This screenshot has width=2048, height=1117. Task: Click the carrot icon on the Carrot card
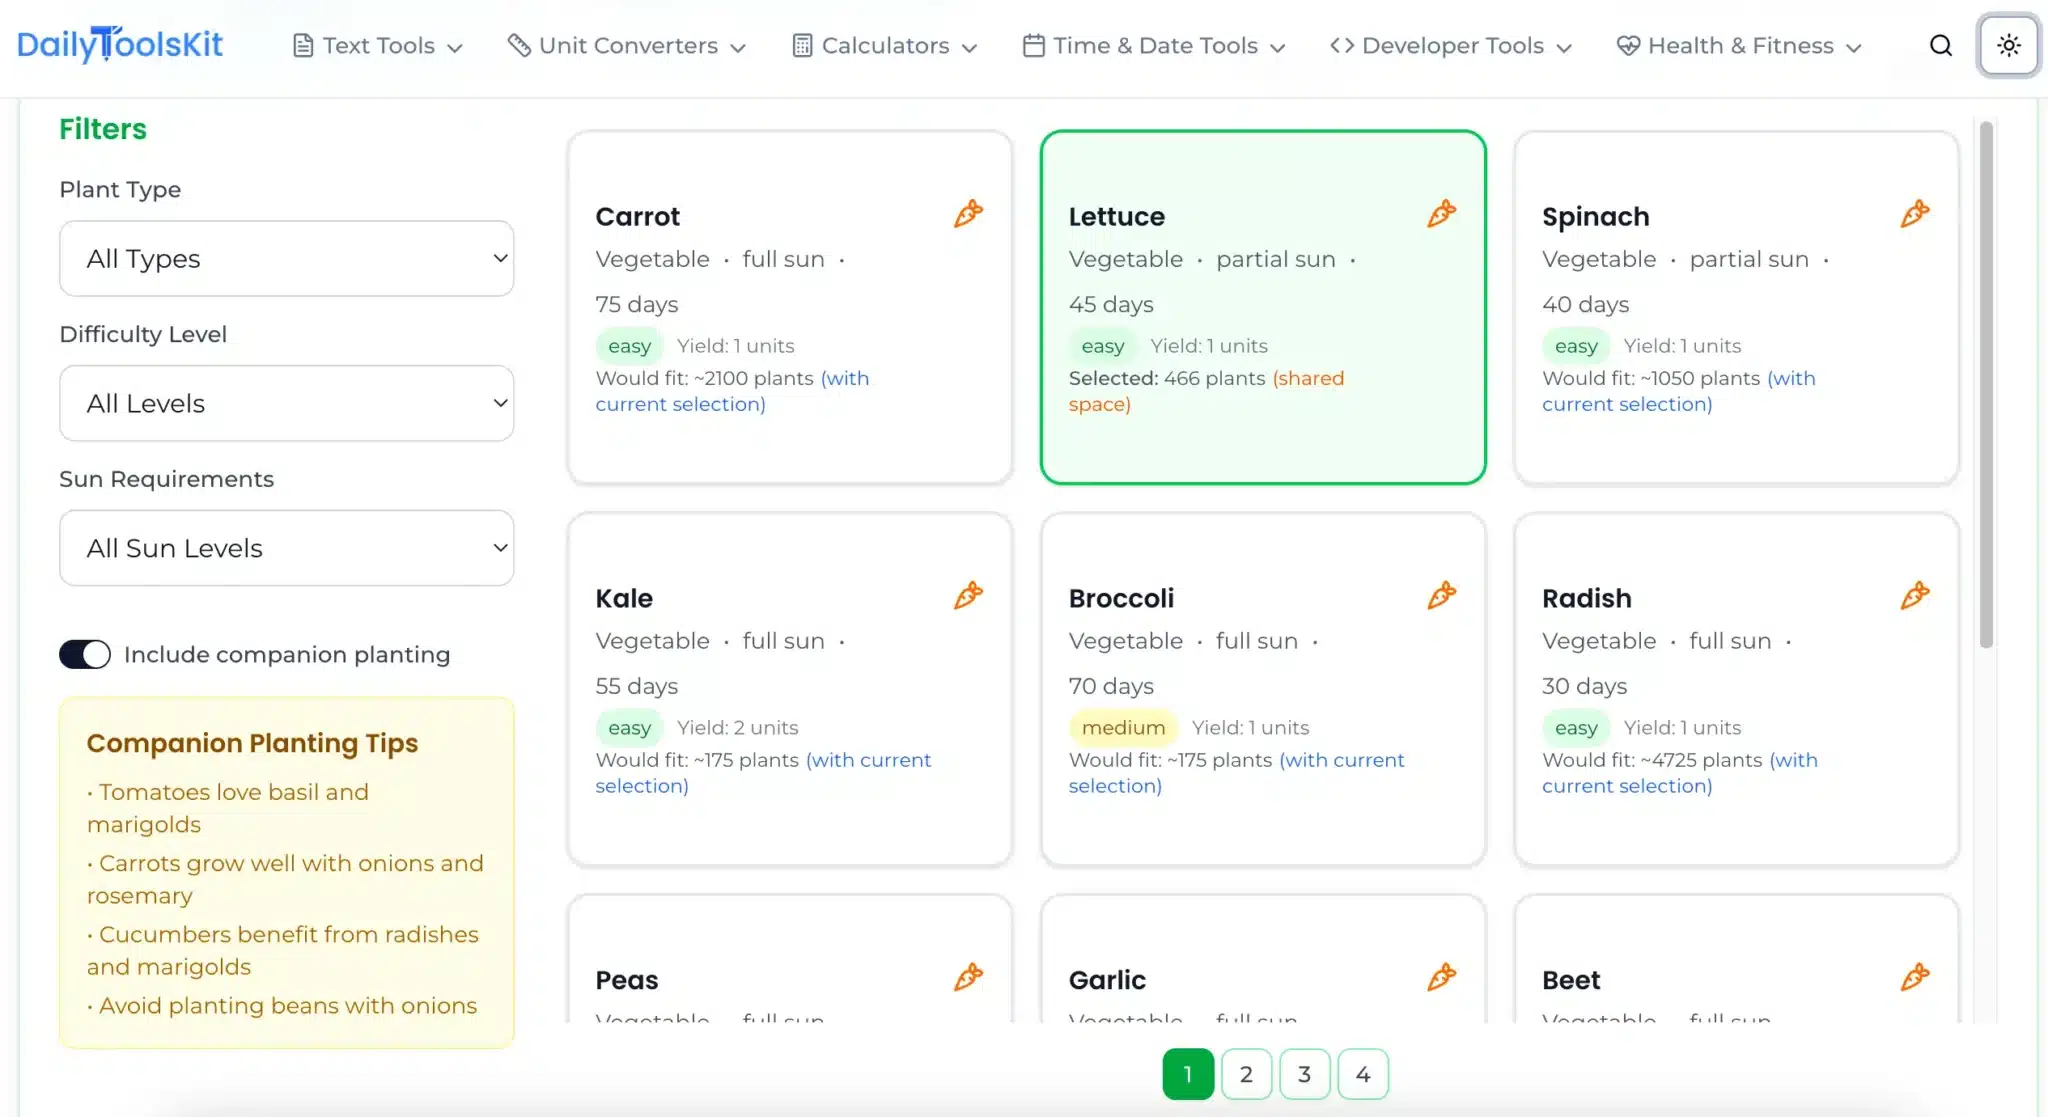[x=966, y=213]
